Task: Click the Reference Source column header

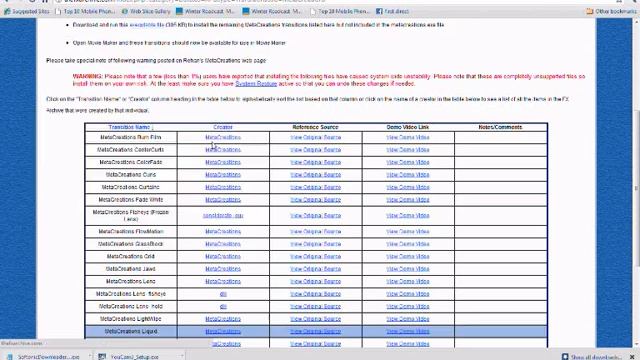Action: 316,127
